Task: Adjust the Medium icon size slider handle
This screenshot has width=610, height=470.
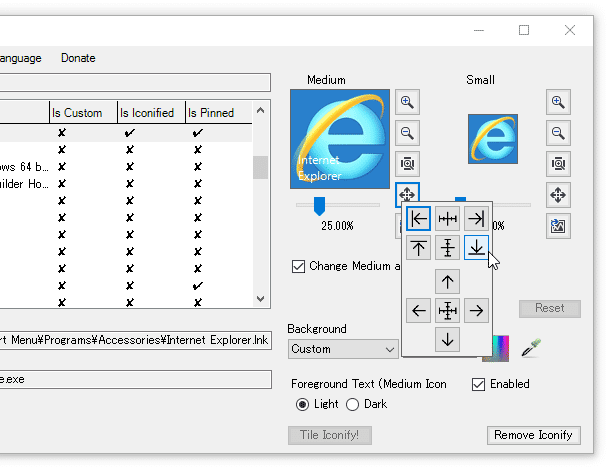Action: pyautogui.click(x=319, y=206)
